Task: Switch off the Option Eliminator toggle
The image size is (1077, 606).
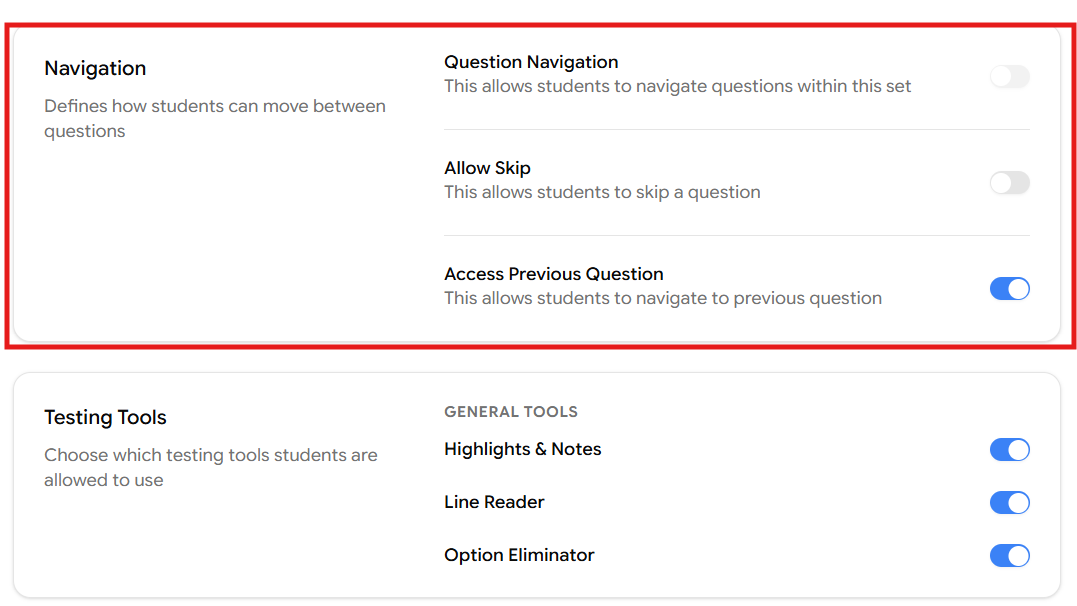Action: 1009,556
